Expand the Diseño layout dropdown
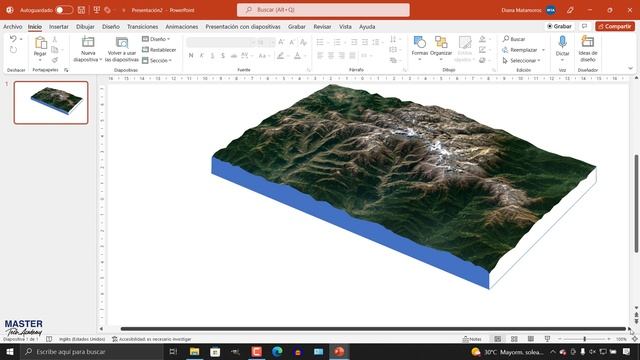 tap(156, 39)
